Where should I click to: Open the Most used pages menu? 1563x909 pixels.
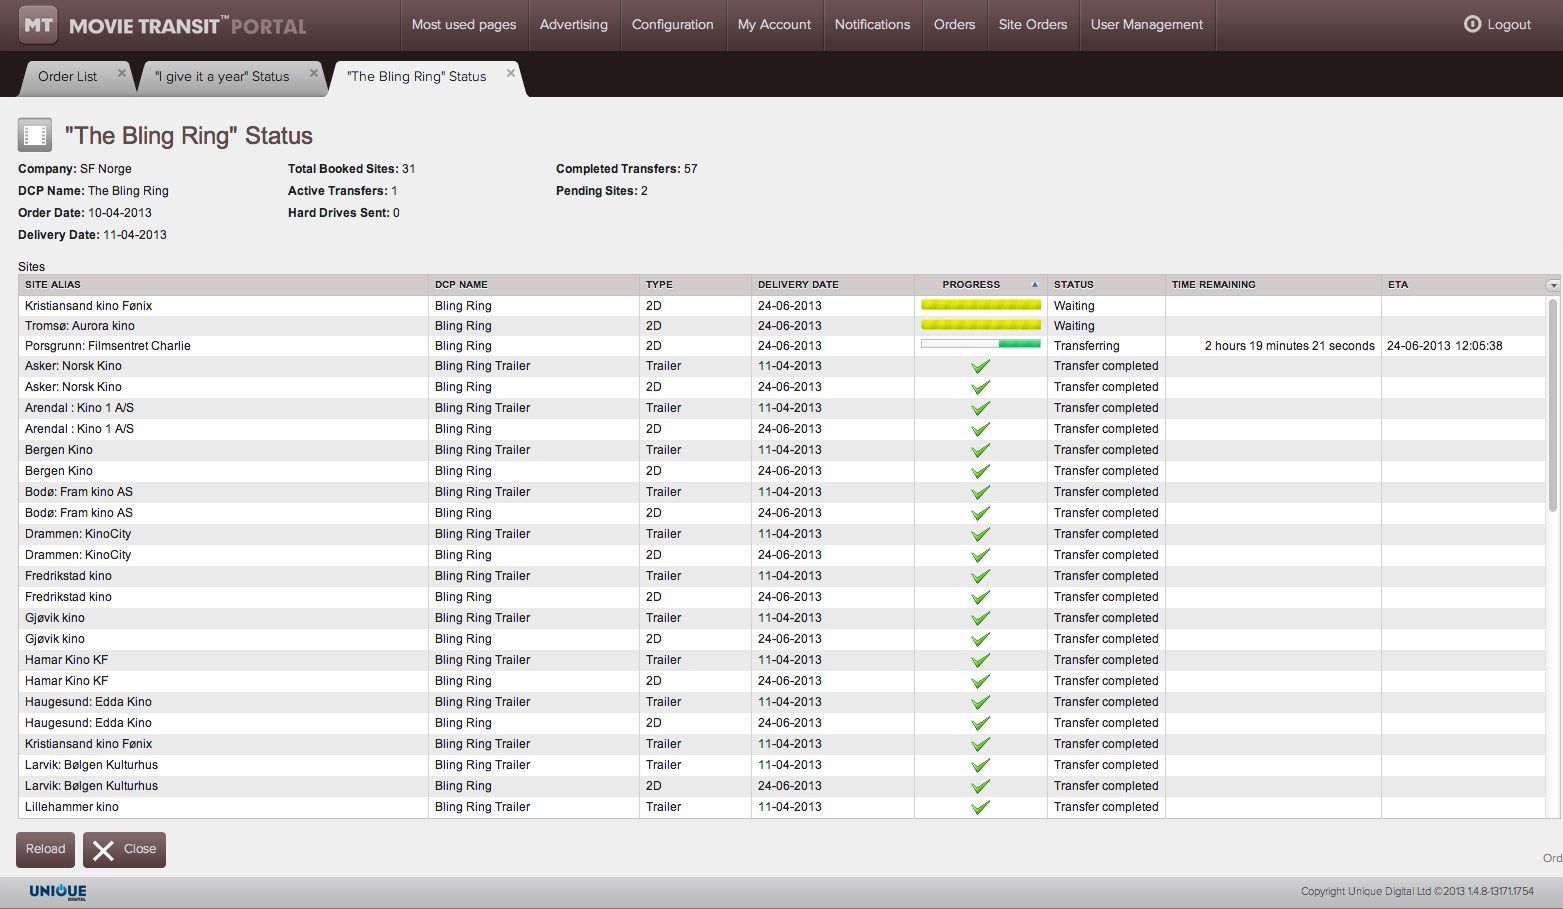click(x=464, y=24)
